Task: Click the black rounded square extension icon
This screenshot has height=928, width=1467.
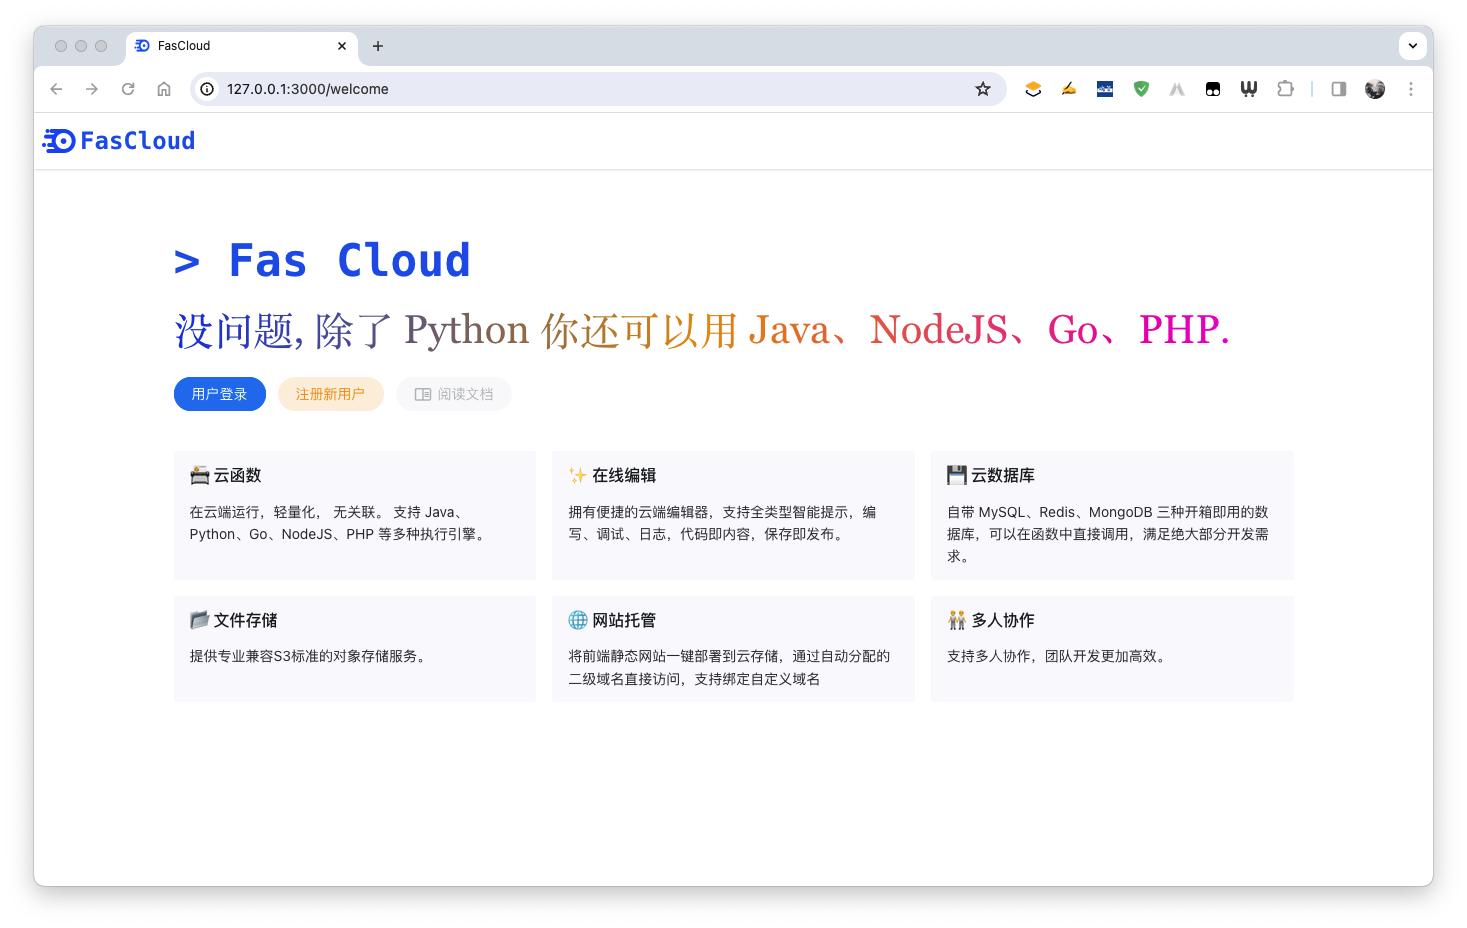Action: pyautogui.click(x=1213, y=89)
